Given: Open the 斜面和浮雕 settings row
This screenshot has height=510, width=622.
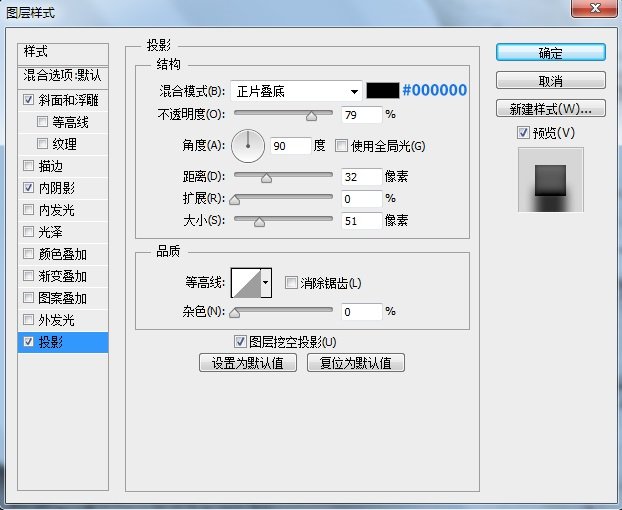Looking at the screenshot, I should (x=63, y=100).
